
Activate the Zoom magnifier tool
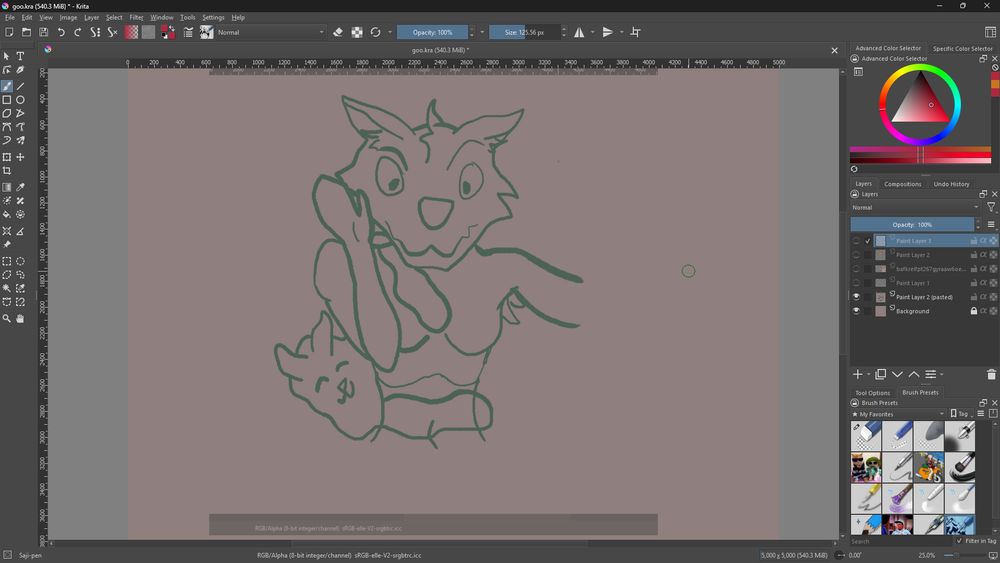pos(7,319)
